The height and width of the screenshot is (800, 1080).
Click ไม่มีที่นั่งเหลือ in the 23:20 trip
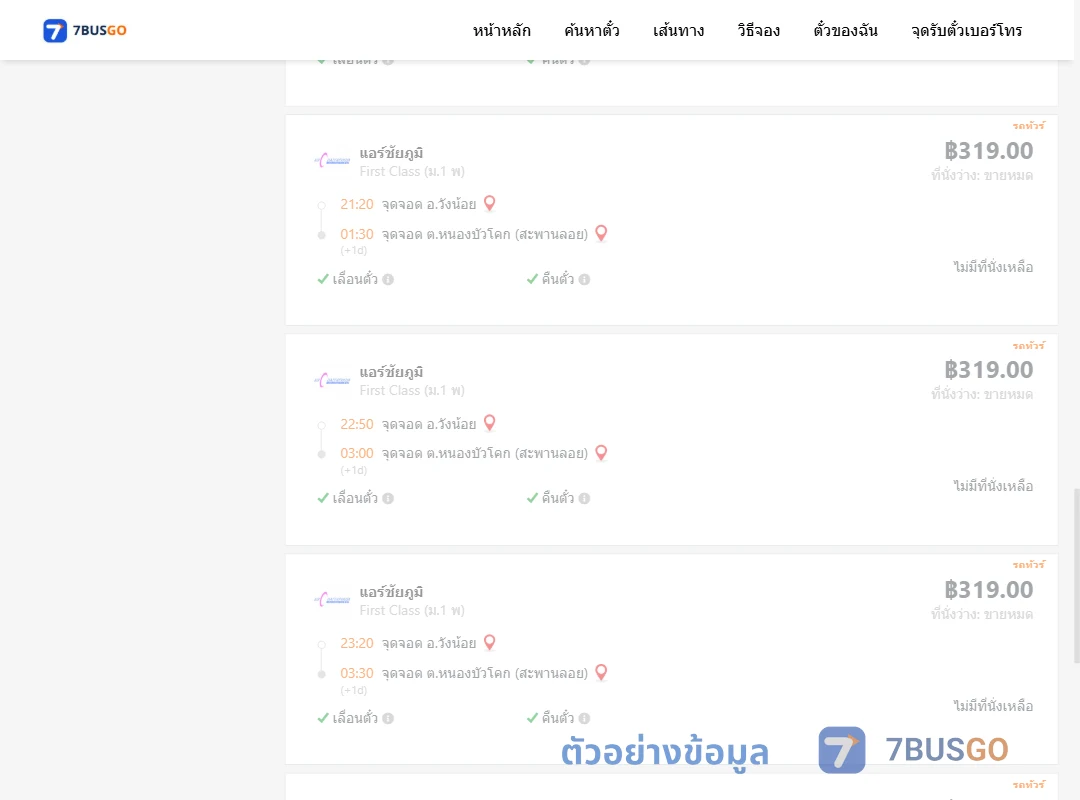tap(993, 706)
